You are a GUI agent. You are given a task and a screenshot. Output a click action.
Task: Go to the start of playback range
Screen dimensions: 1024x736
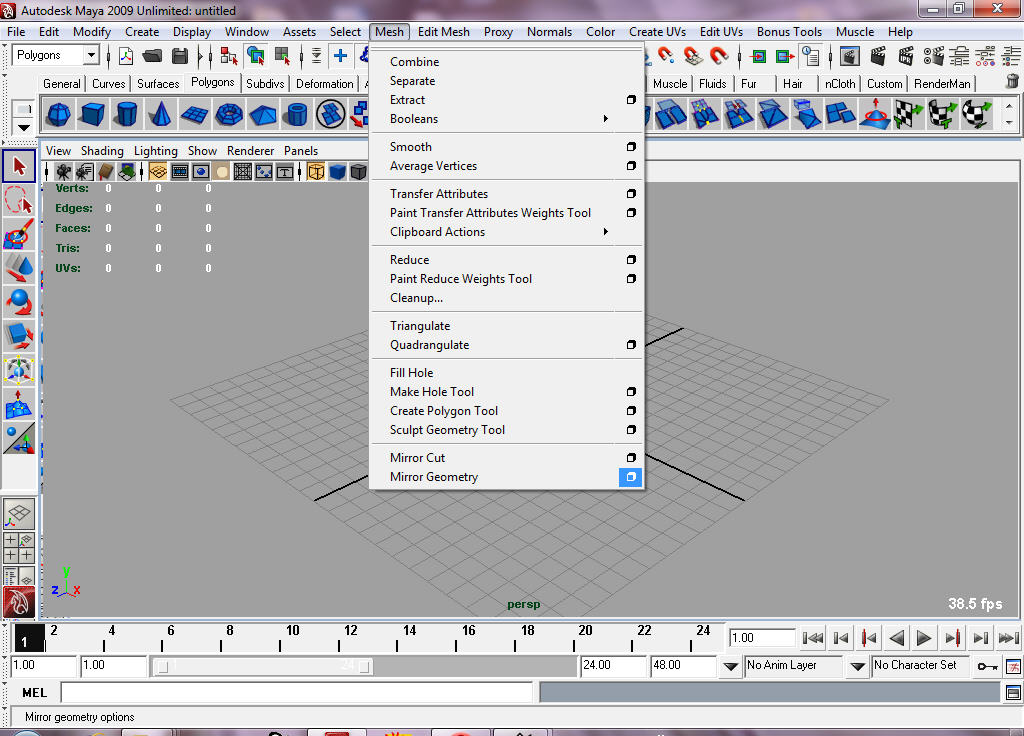(812, 638)
